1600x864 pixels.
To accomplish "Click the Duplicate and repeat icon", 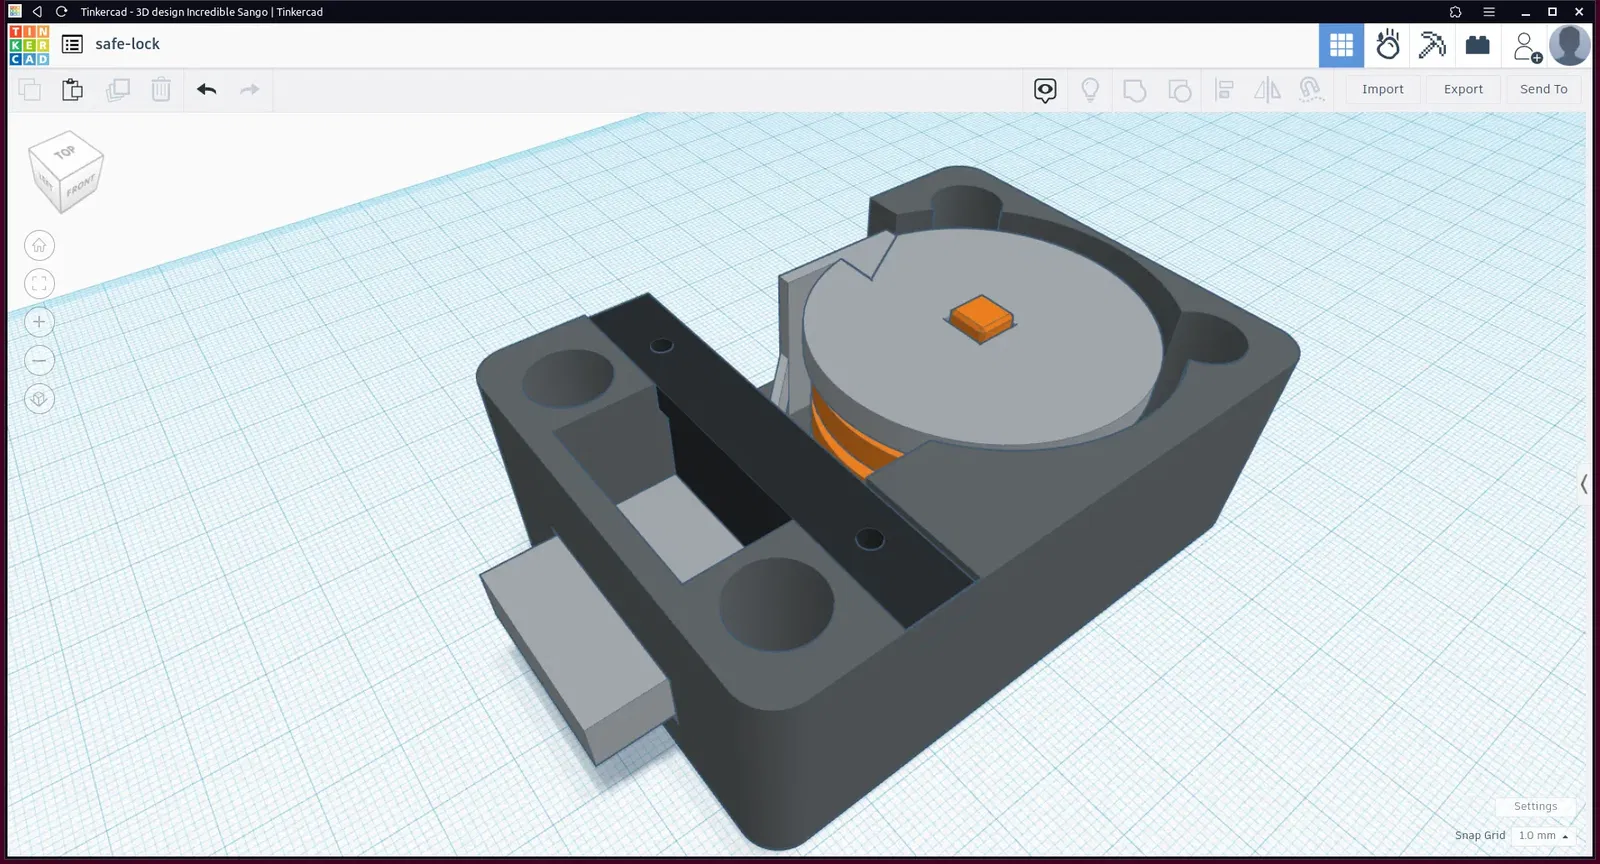I will (x=117, y=90).
